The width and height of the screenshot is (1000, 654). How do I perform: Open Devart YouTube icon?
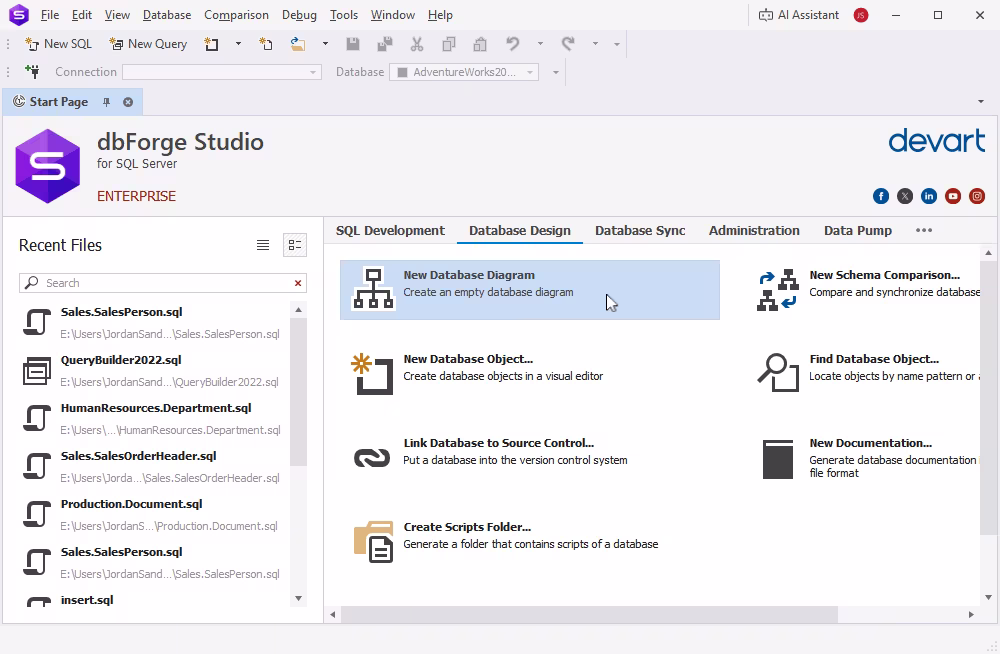coord(953,197)
